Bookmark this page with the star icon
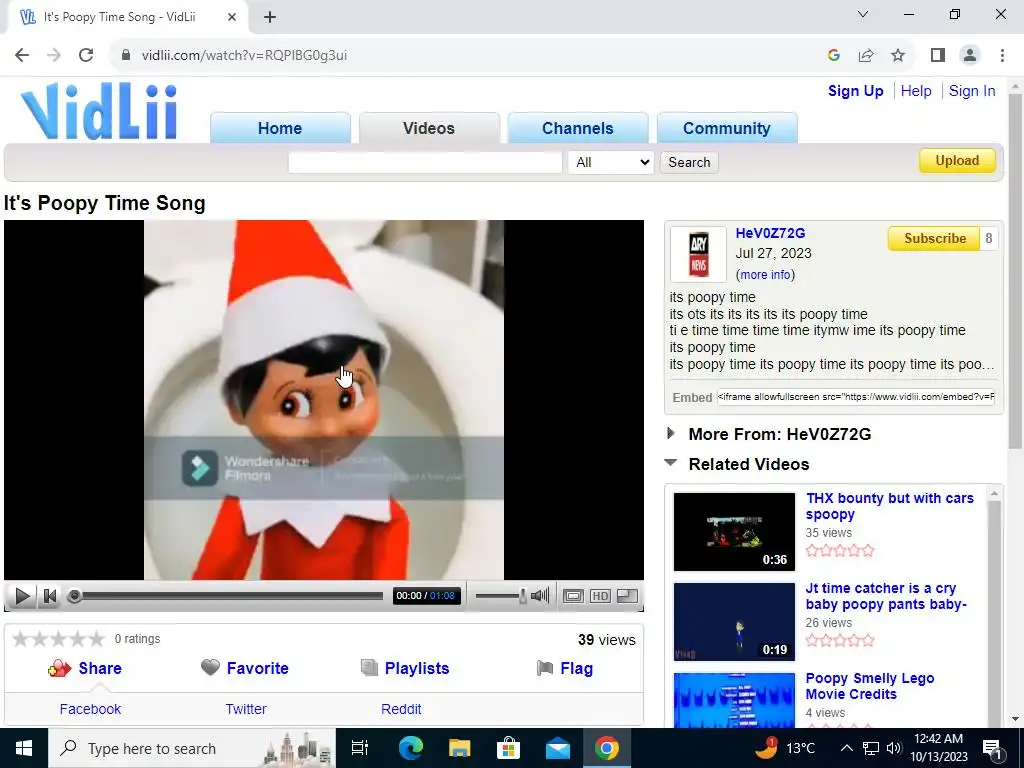Viewport: 1024px width, 768px height. pyautogui.click(x=898, y=55)
